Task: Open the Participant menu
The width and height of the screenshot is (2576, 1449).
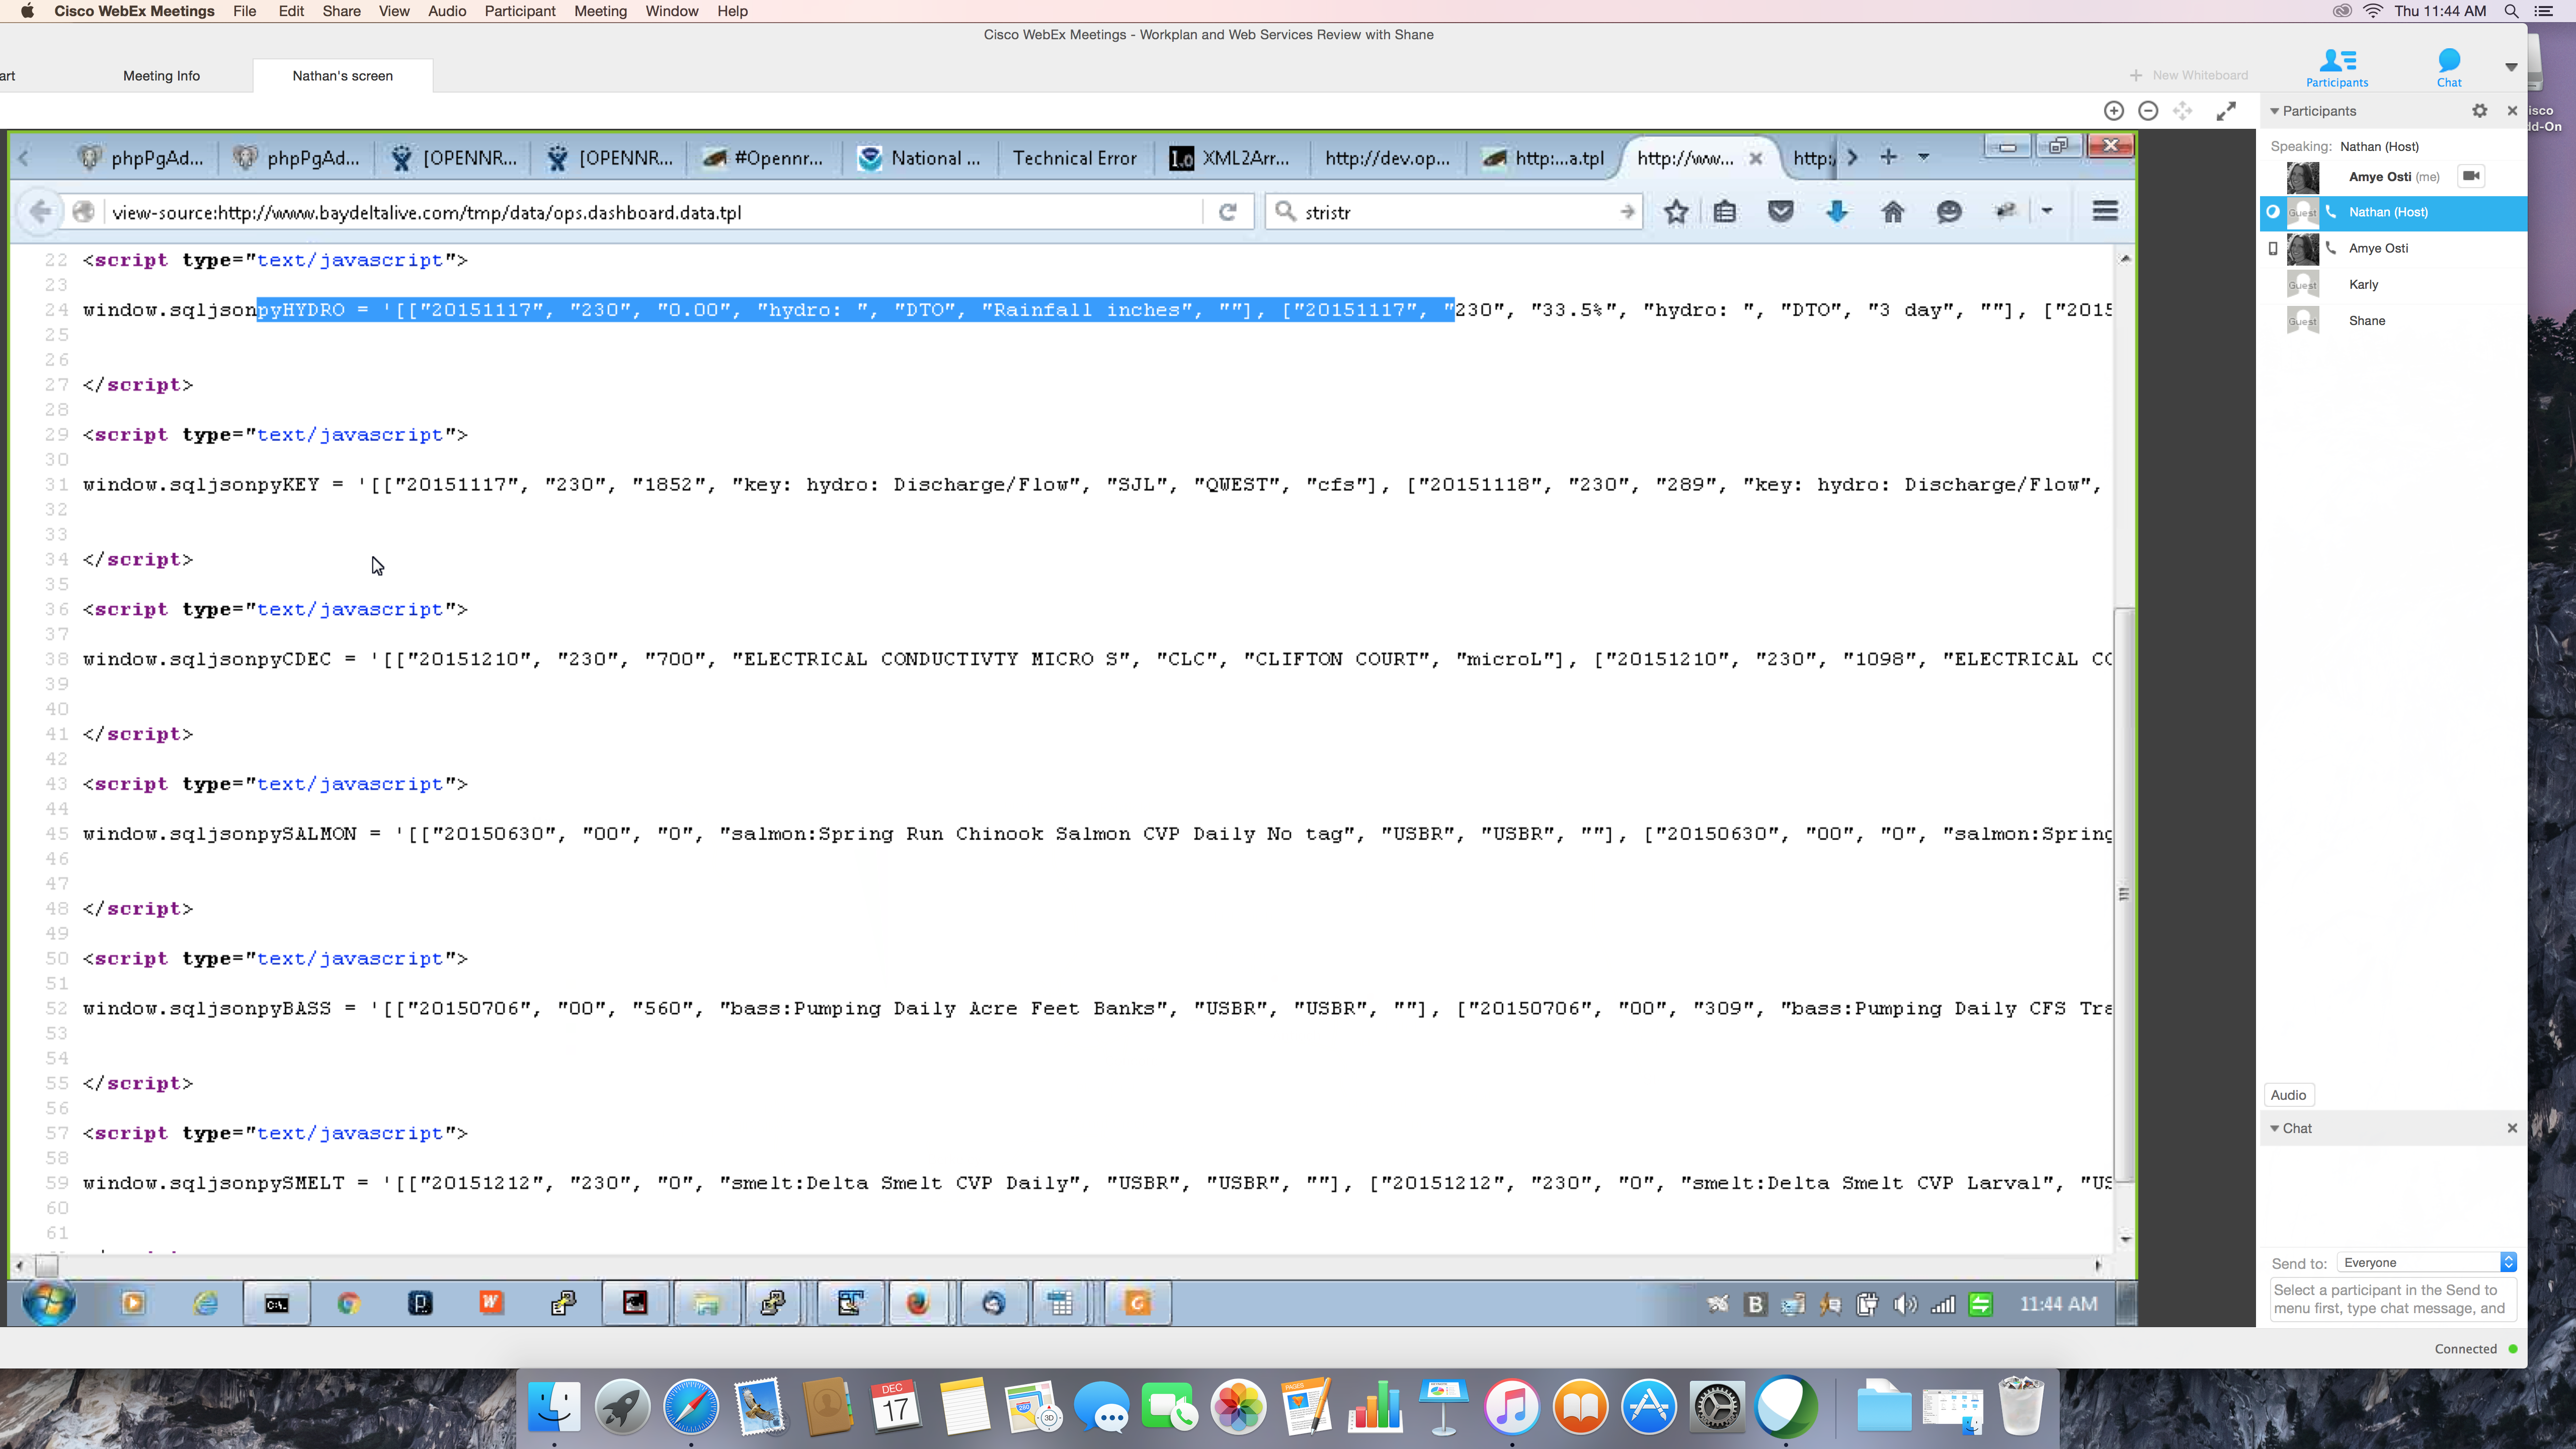Action: 520,11
